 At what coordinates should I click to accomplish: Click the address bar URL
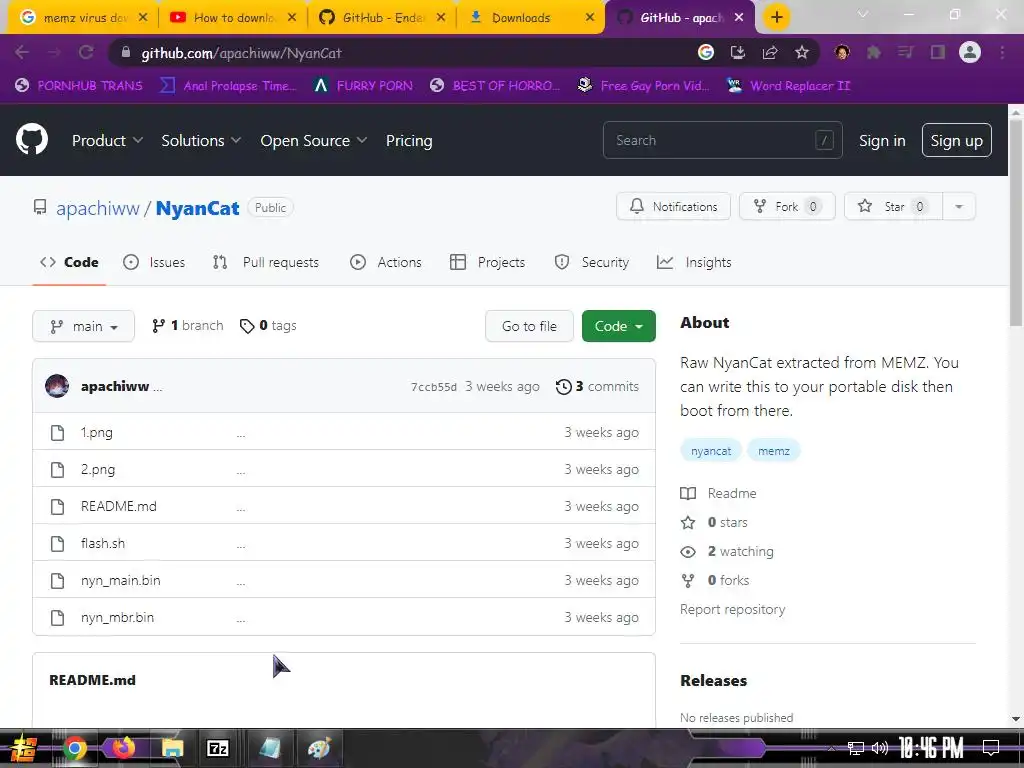coord(242,53)
